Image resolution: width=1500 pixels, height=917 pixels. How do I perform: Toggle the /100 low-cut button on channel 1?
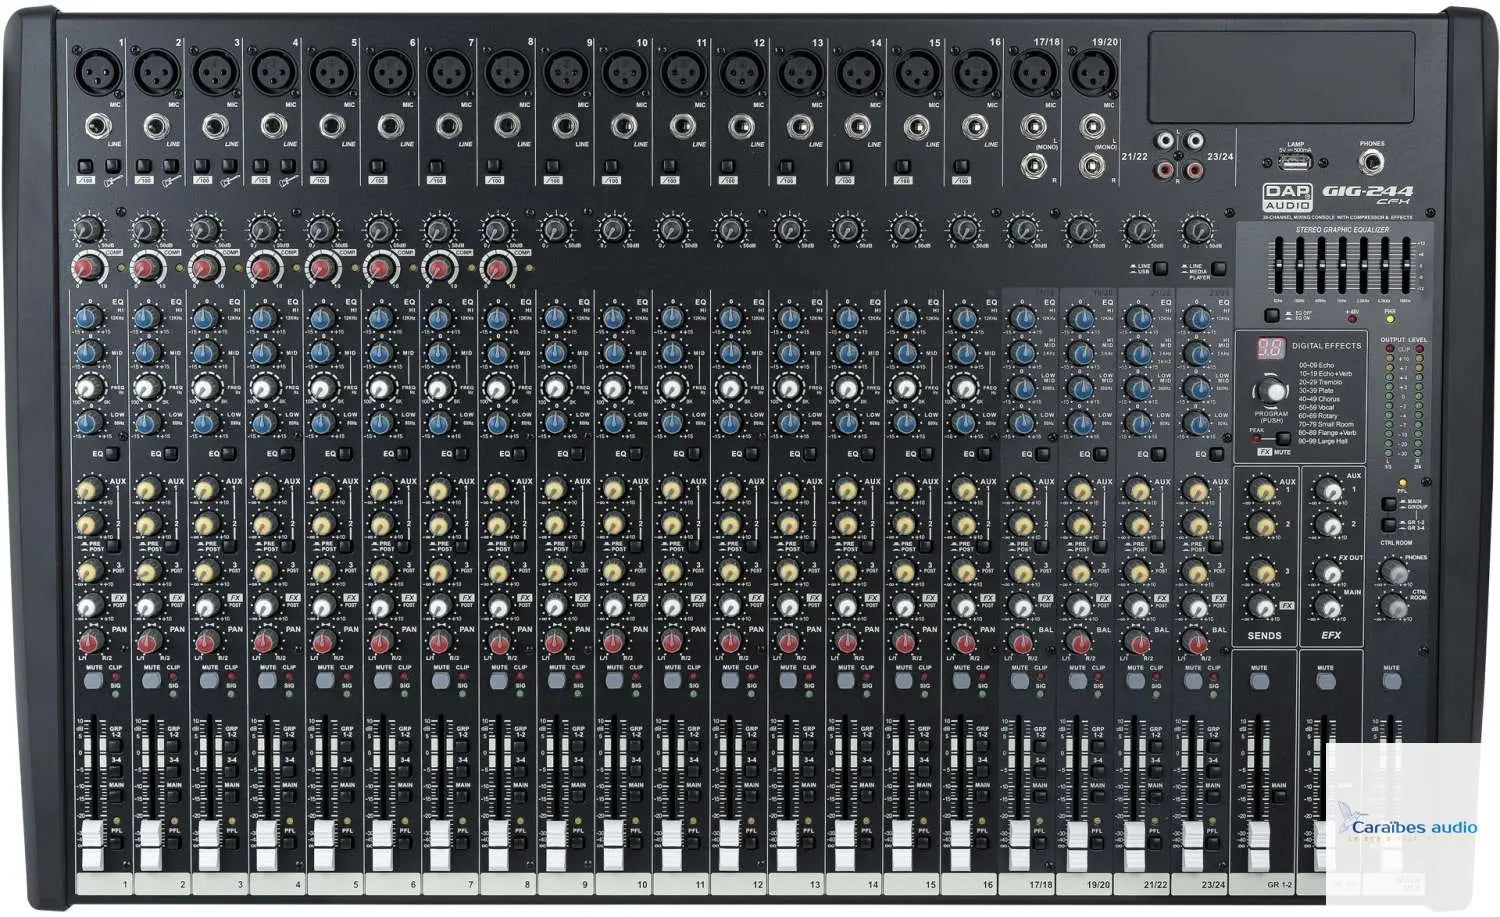coord(84,166)
